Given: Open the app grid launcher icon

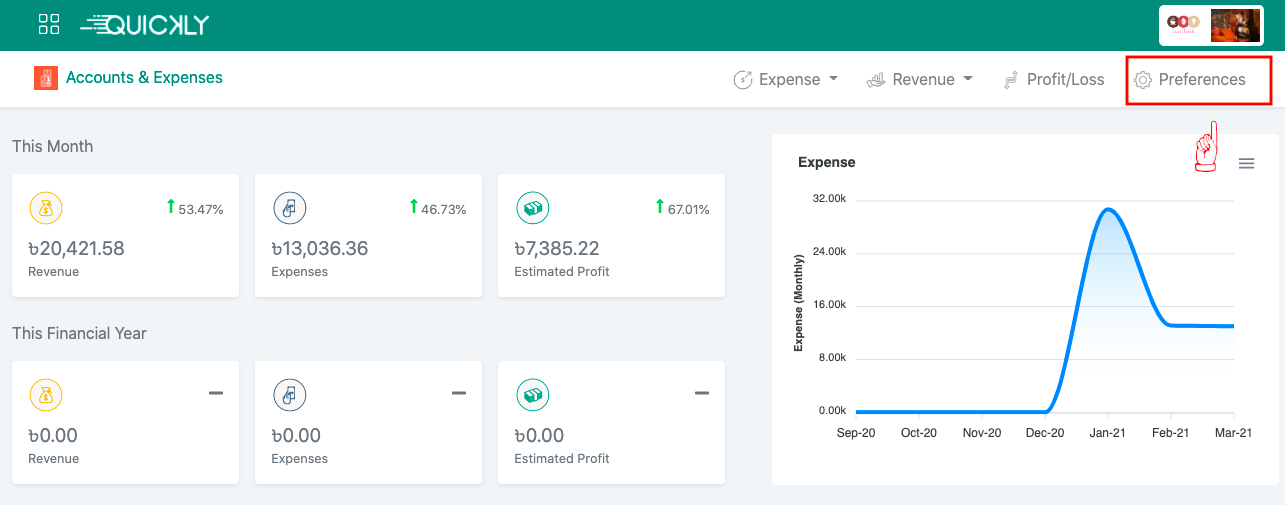Looking at the screenshot, I should click(48, 24).
